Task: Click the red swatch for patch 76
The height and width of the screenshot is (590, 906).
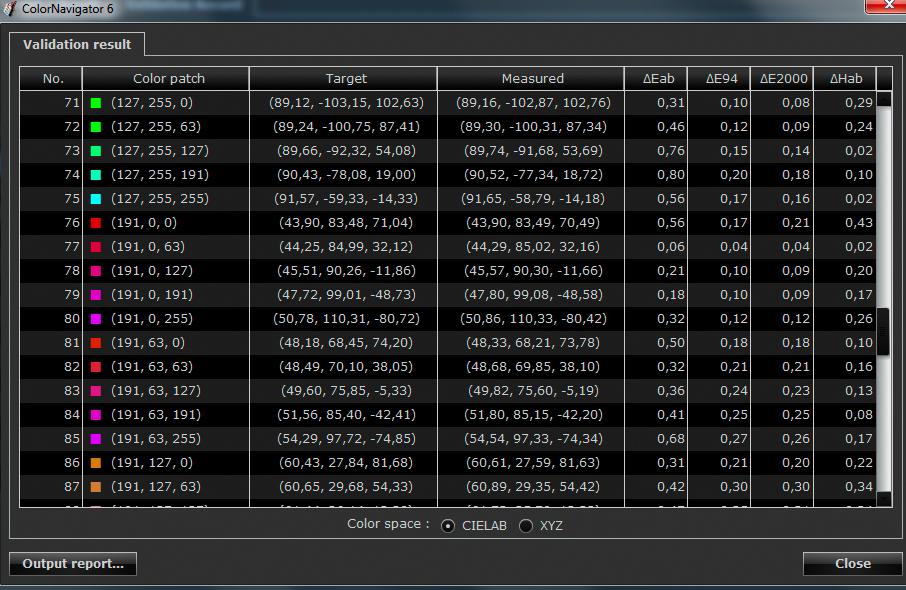Action: click(96, 223)
